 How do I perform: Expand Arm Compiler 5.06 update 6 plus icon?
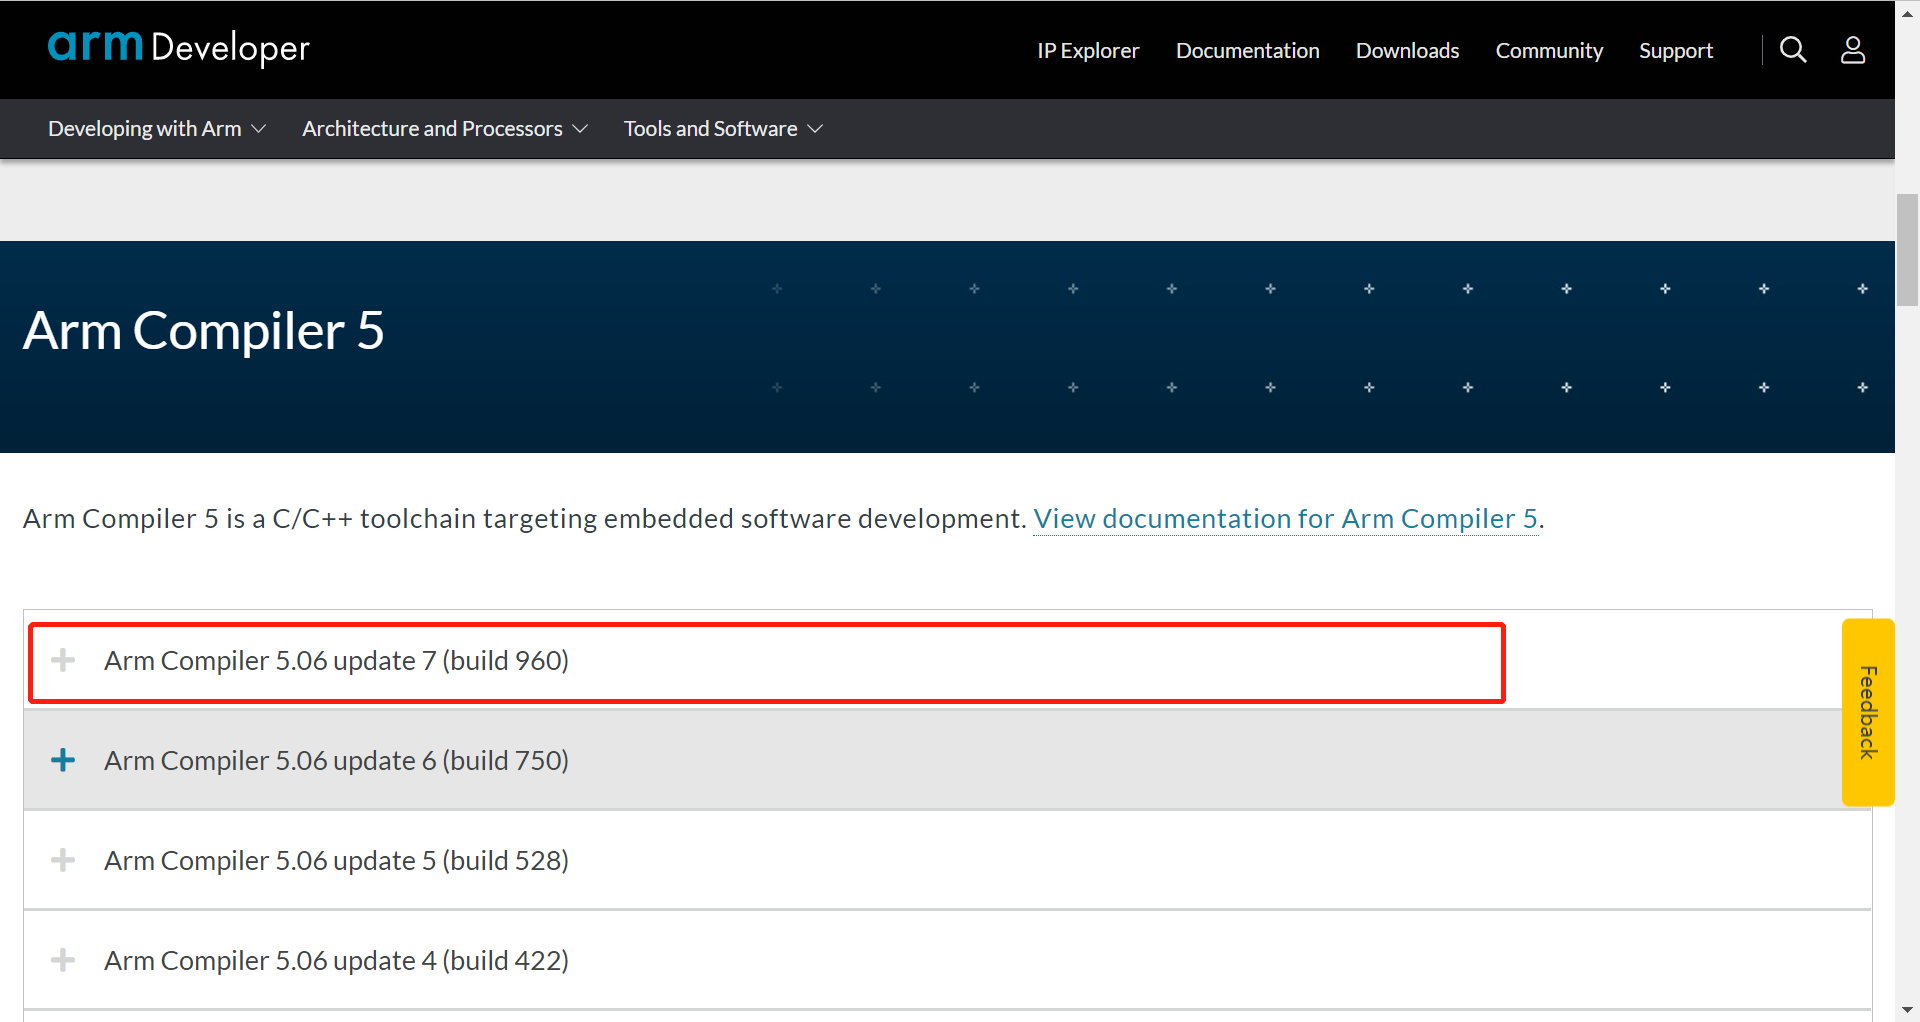click(x=63, y=760)
